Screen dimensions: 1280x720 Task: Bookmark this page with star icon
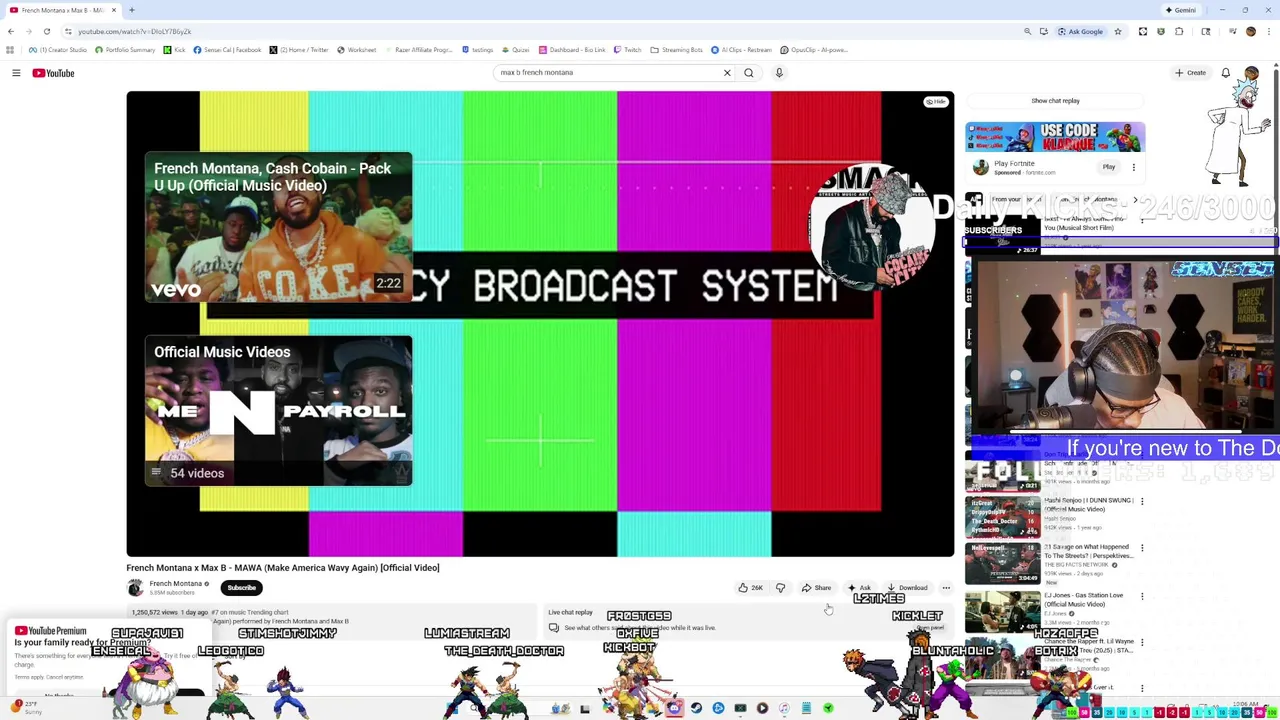coord(1118,31)
